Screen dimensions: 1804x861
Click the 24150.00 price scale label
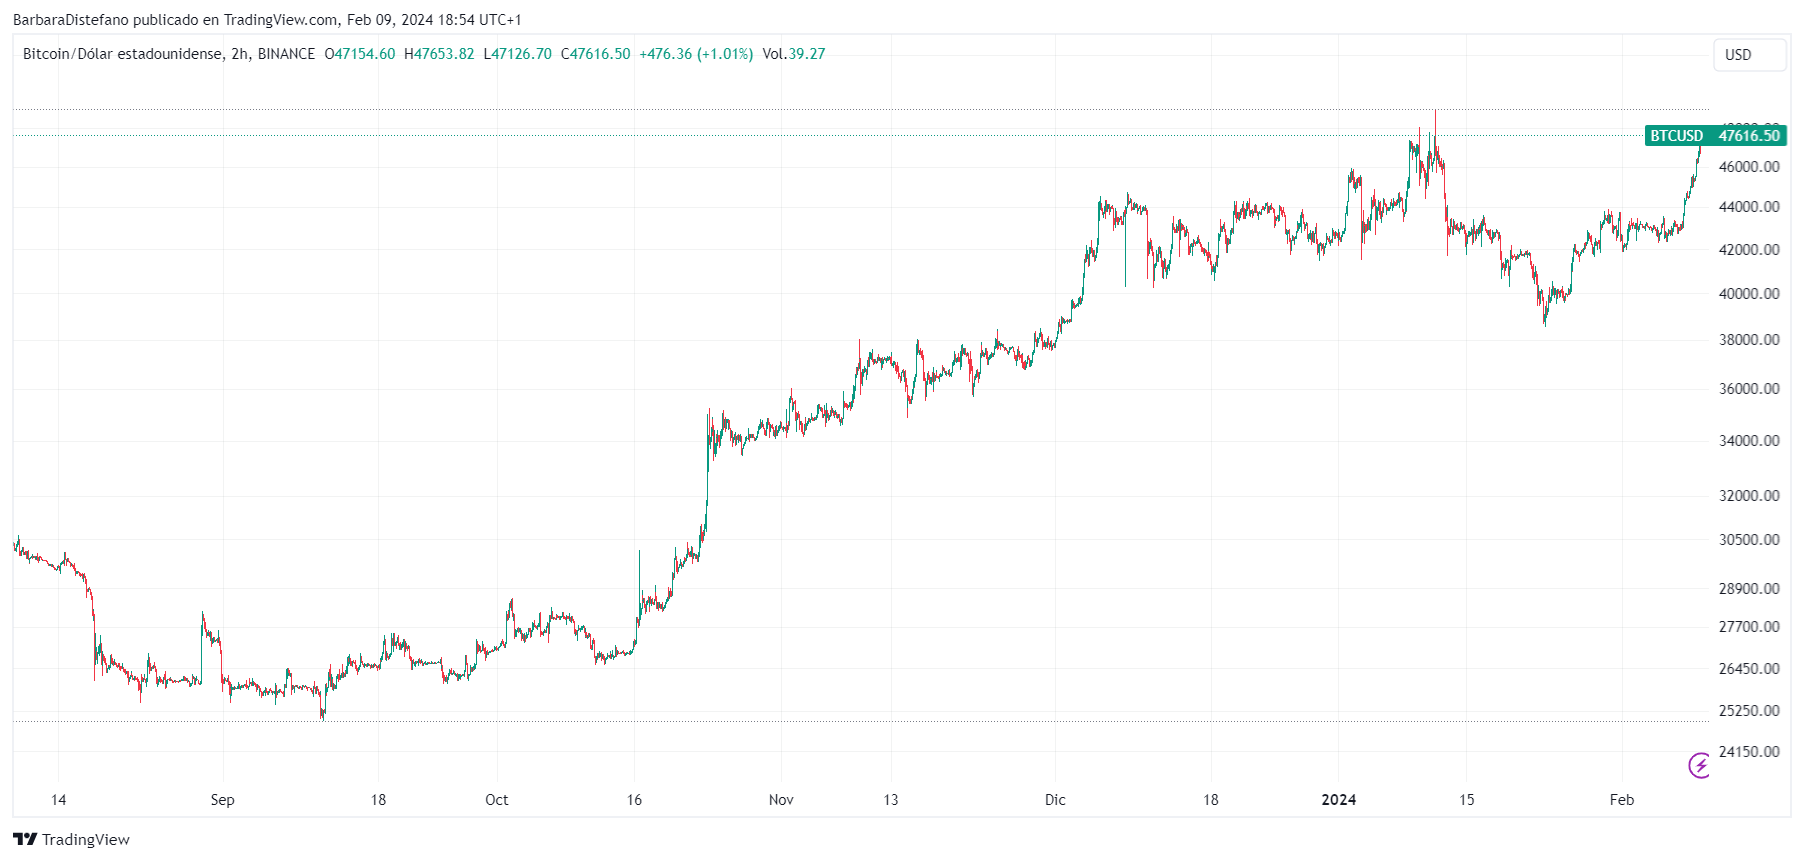1749,752
